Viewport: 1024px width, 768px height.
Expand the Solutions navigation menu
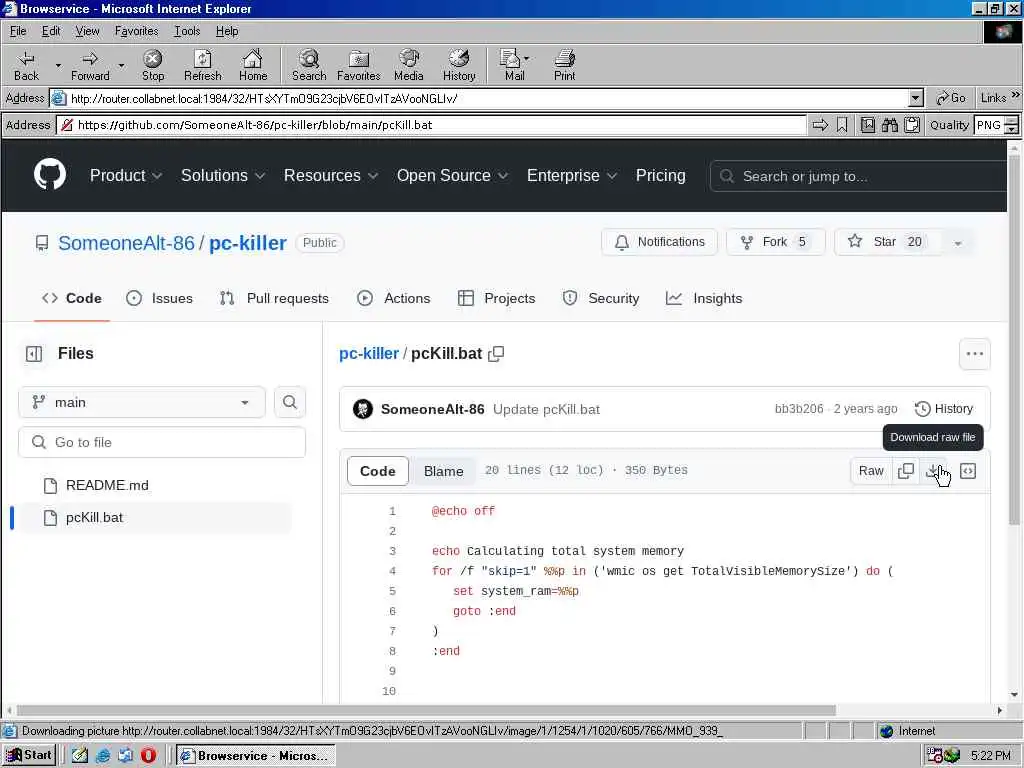[x=223, y=176]
